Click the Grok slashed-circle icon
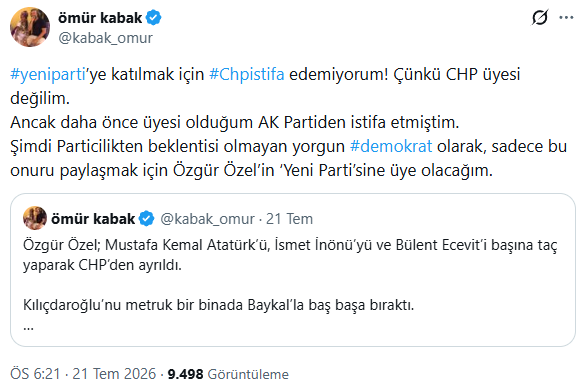 click(539, 17)
